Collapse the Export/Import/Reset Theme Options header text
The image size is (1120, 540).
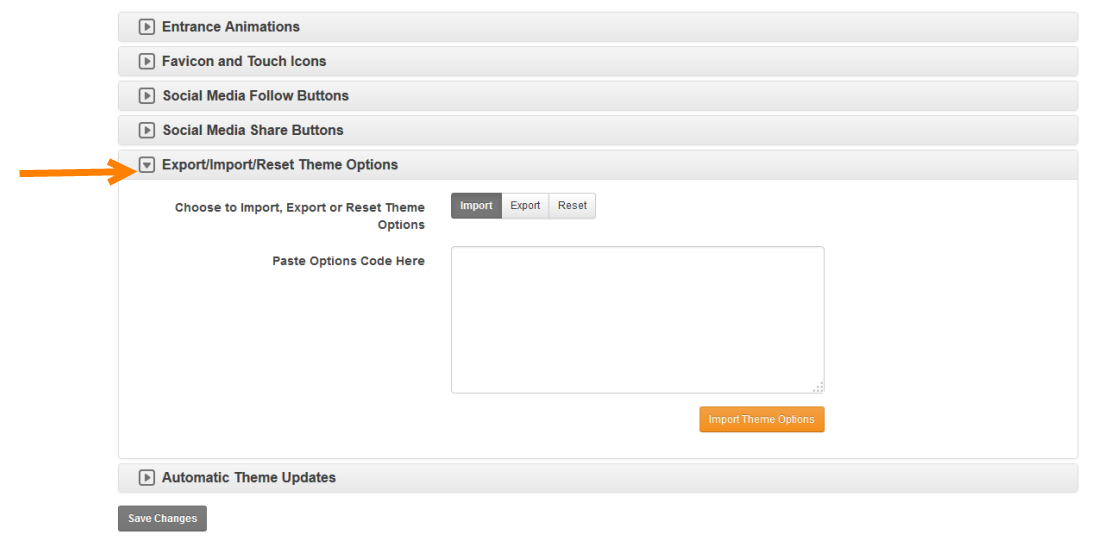[280, 165]
